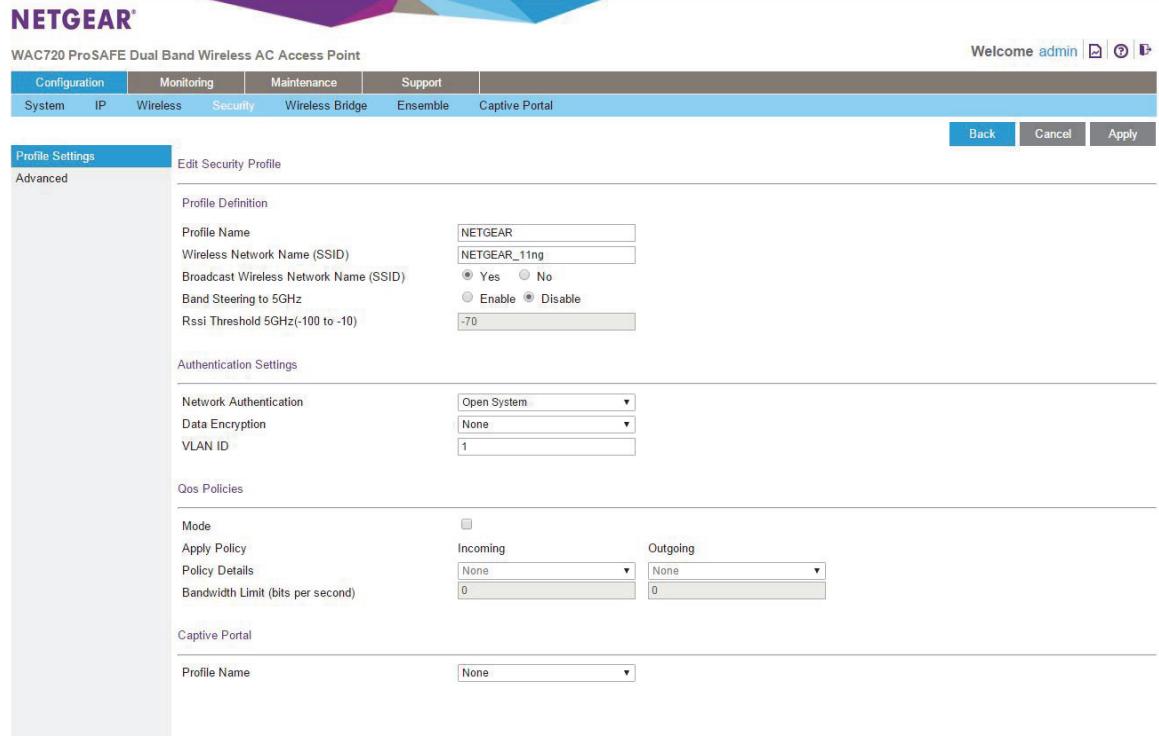Switch to the Support tab
This screenshot has height=737, width=1159.
(x=421, y=82)
